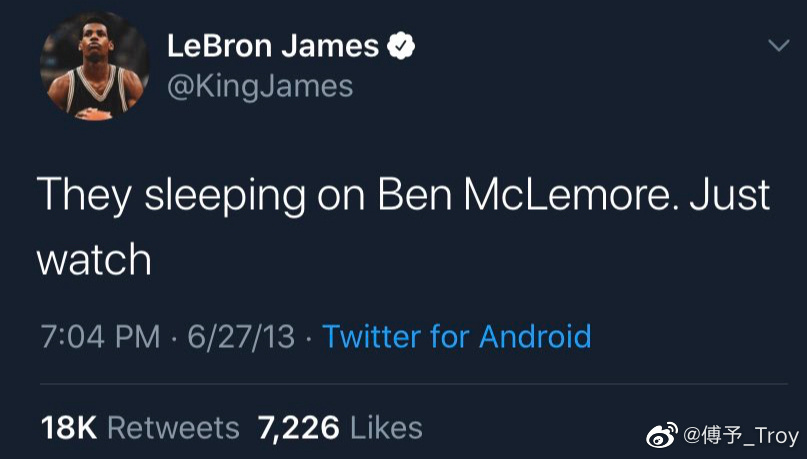Select the @KingJames handle
The image size is (807, 459).
point(260,86)
